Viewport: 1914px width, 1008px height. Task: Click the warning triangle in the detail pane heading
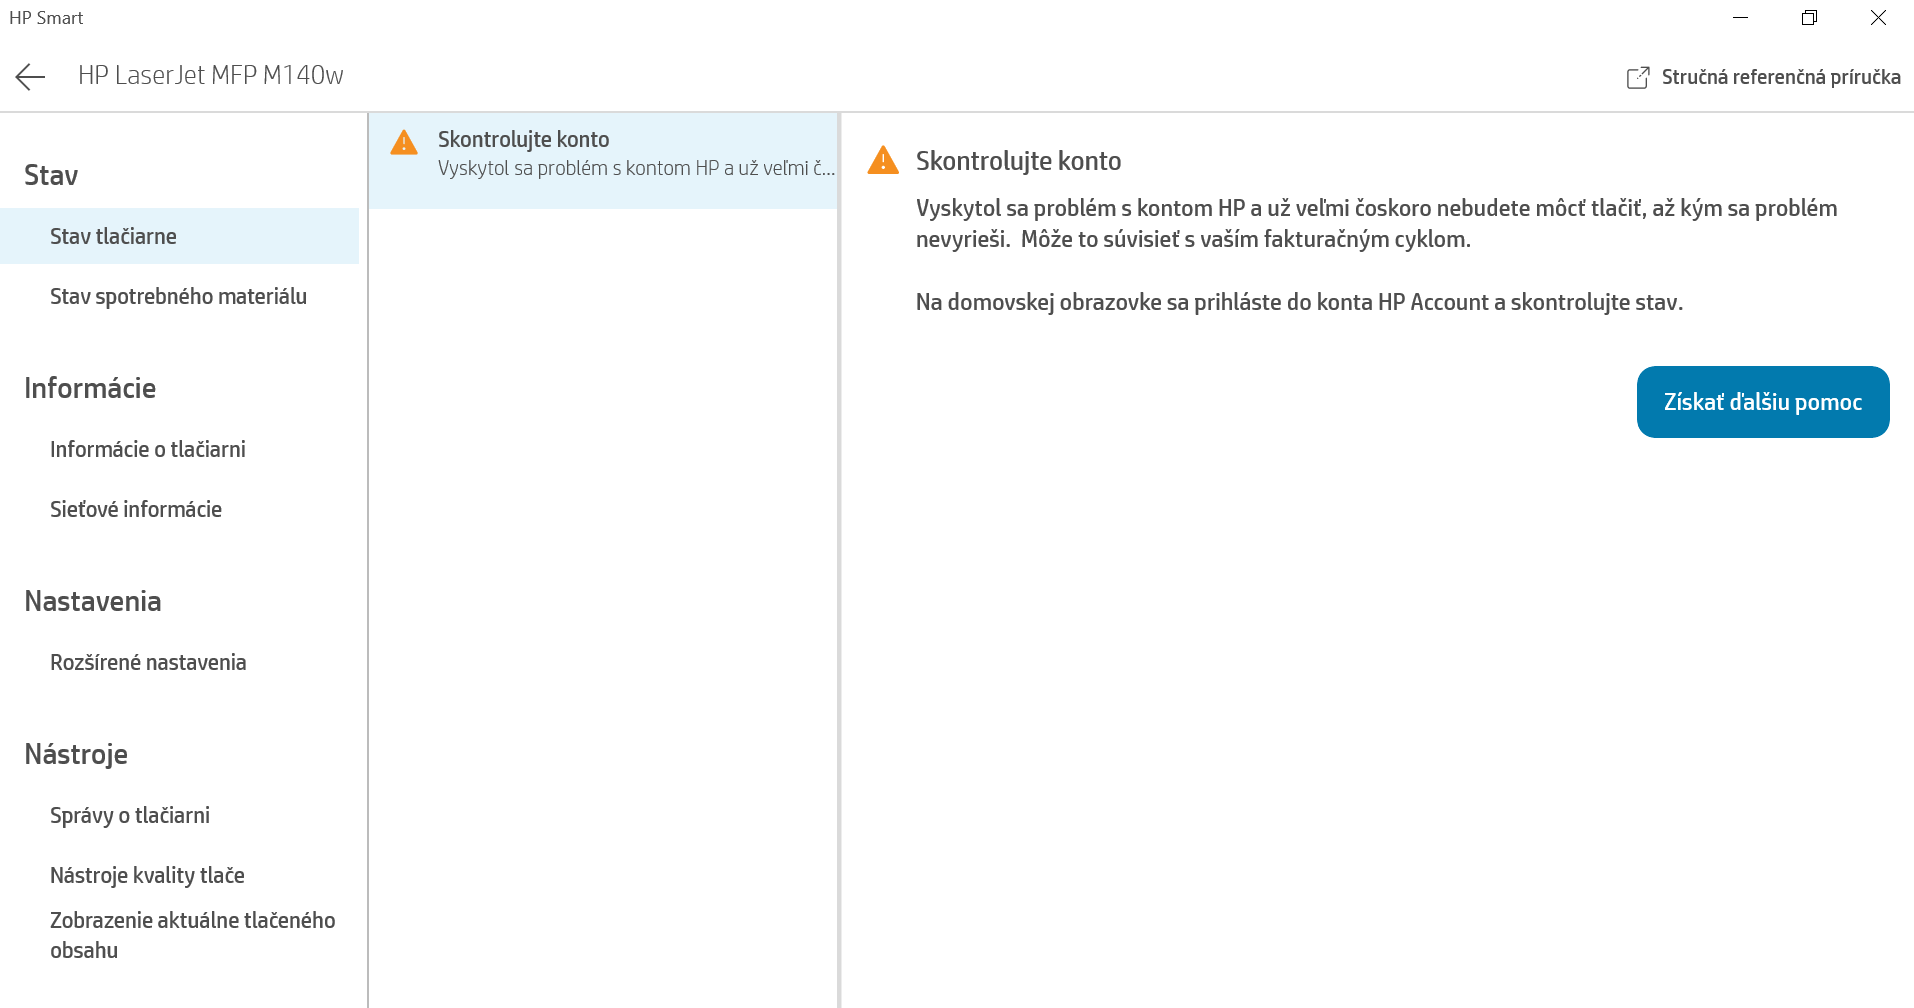883,160
